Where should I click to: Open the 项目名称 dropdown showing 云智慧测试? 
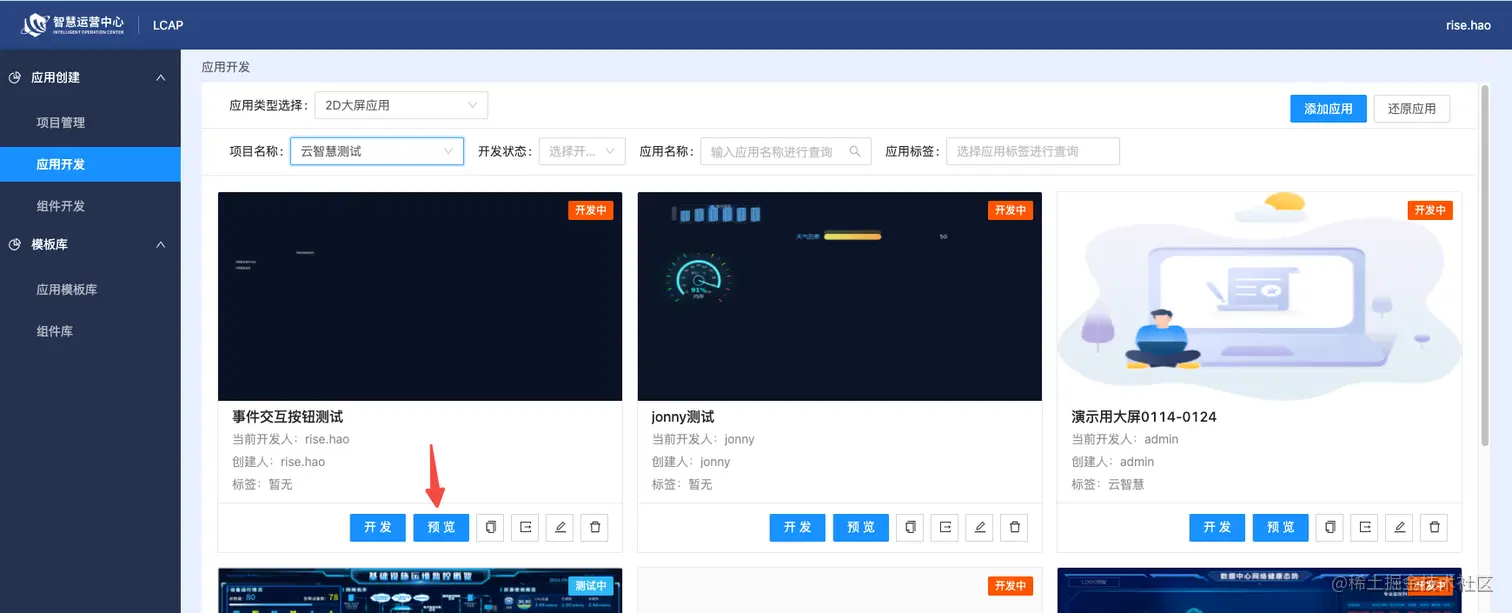[377, 151]
